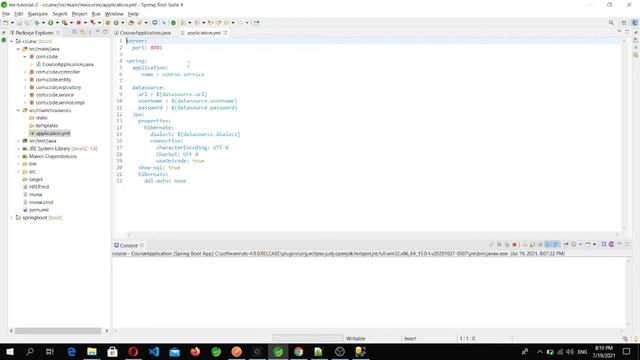Open File Explorer from the taskbar
Image resolution: width=640 pixels, height=360 pixels.
pyautogui.click(x=92, y=351)
